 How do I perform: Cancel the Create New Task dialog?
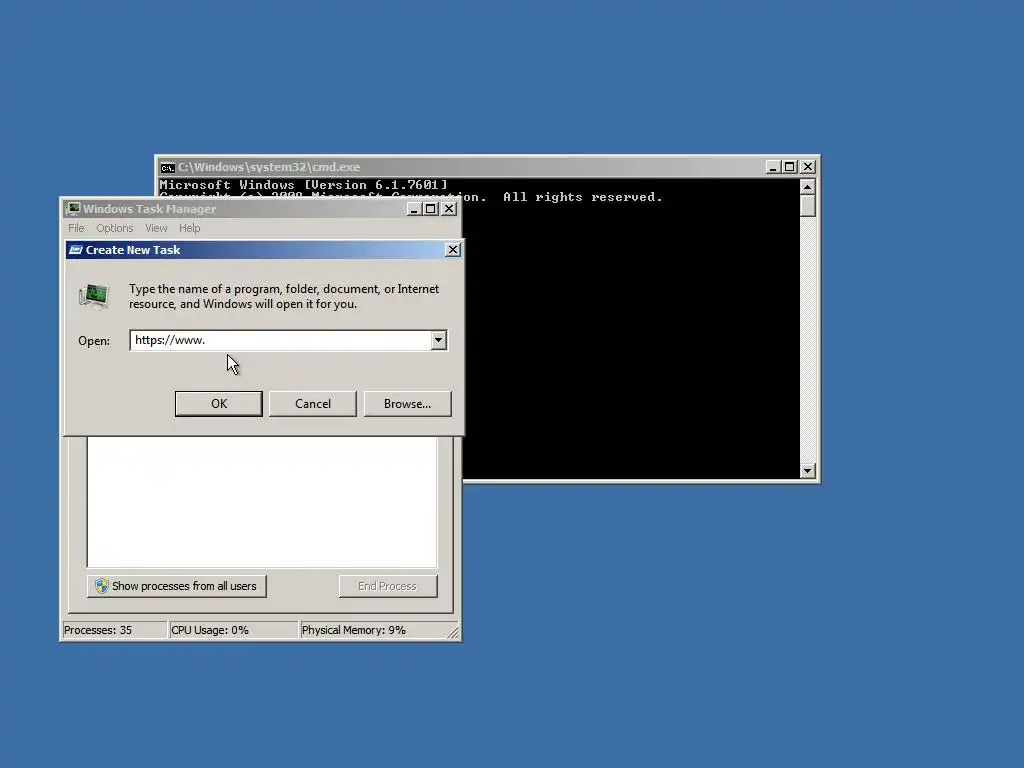(x=313, y=404)
